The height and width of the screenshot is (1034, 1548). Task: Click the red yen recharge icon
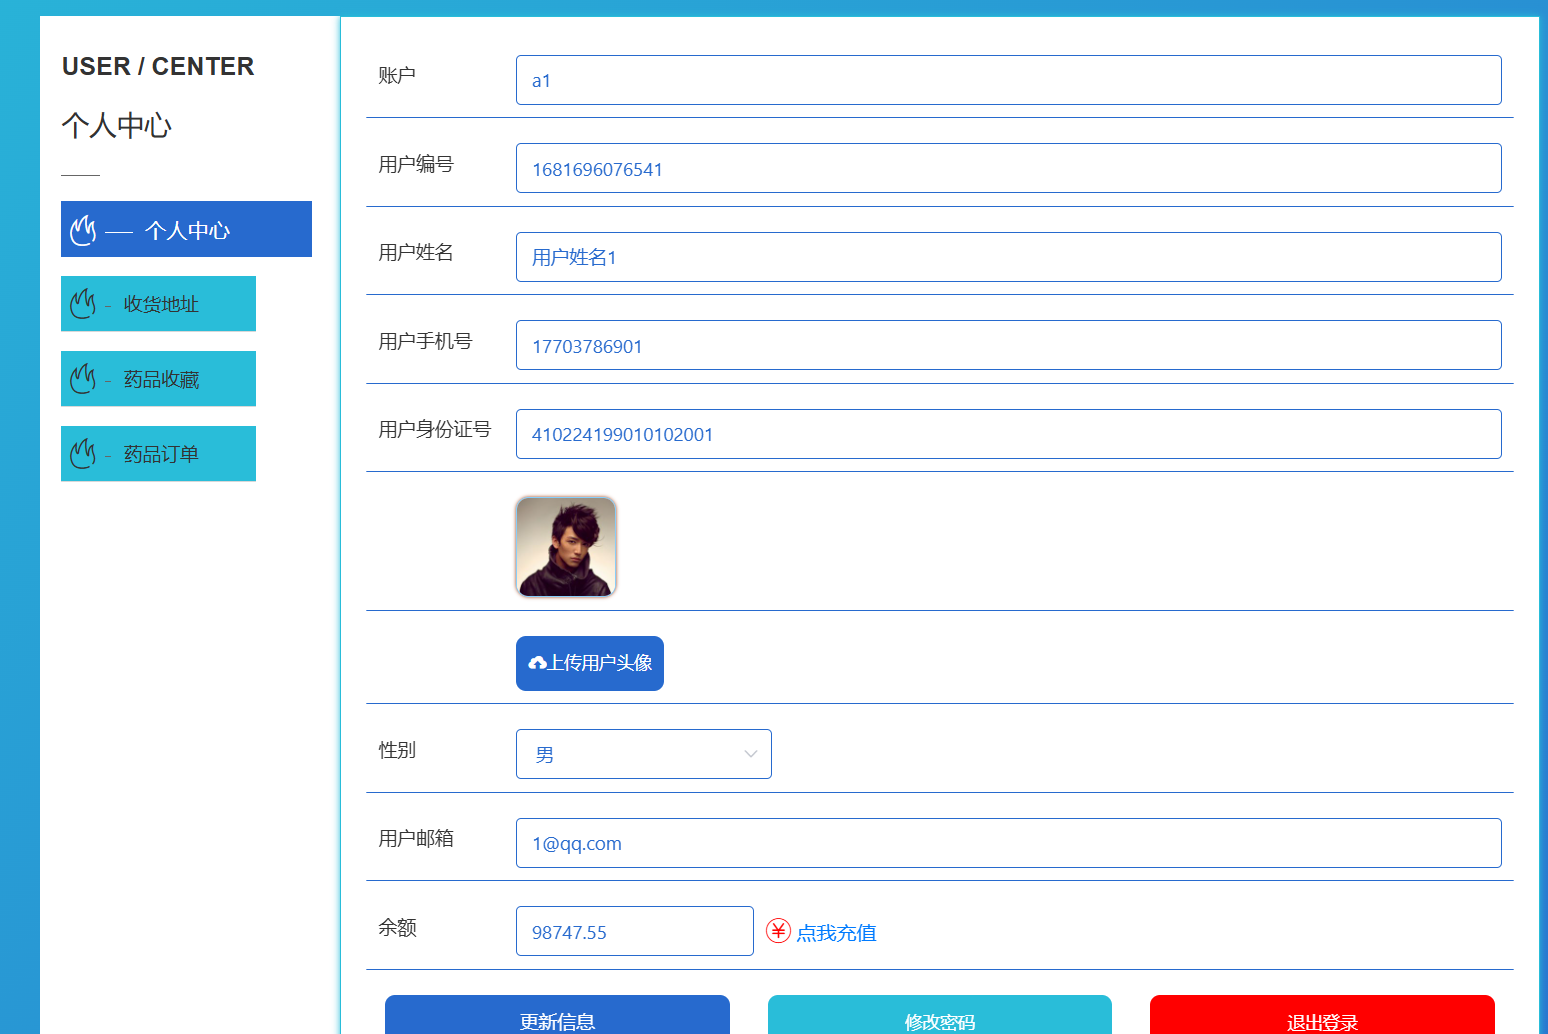coord(779,931)
